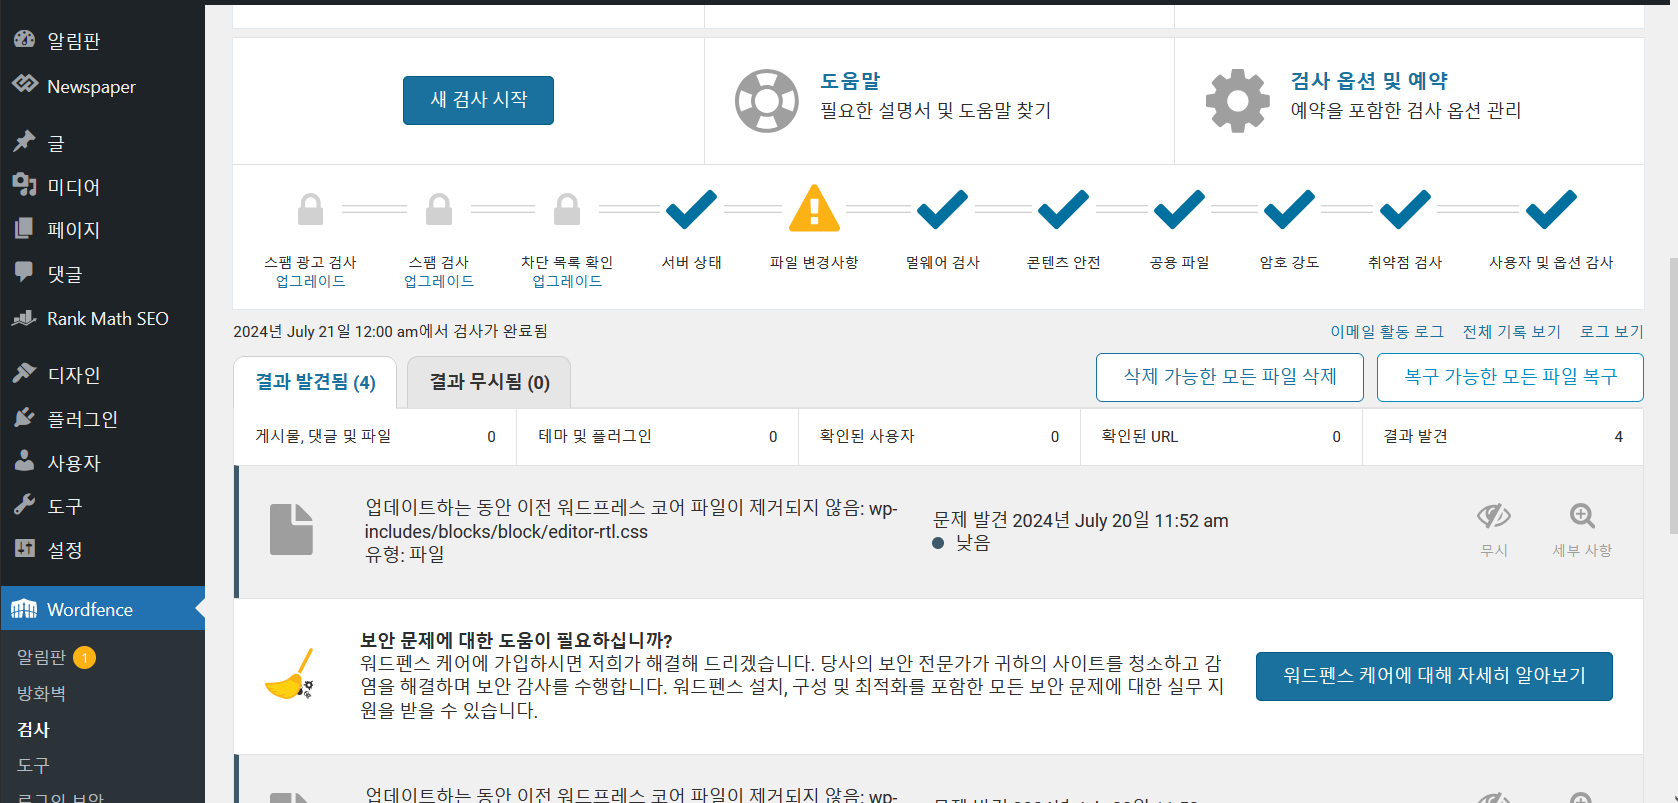The image size is (1678, 803).
Task: Click 업그레이드 under 스팸 광고 검사
Action: (310, 281)
